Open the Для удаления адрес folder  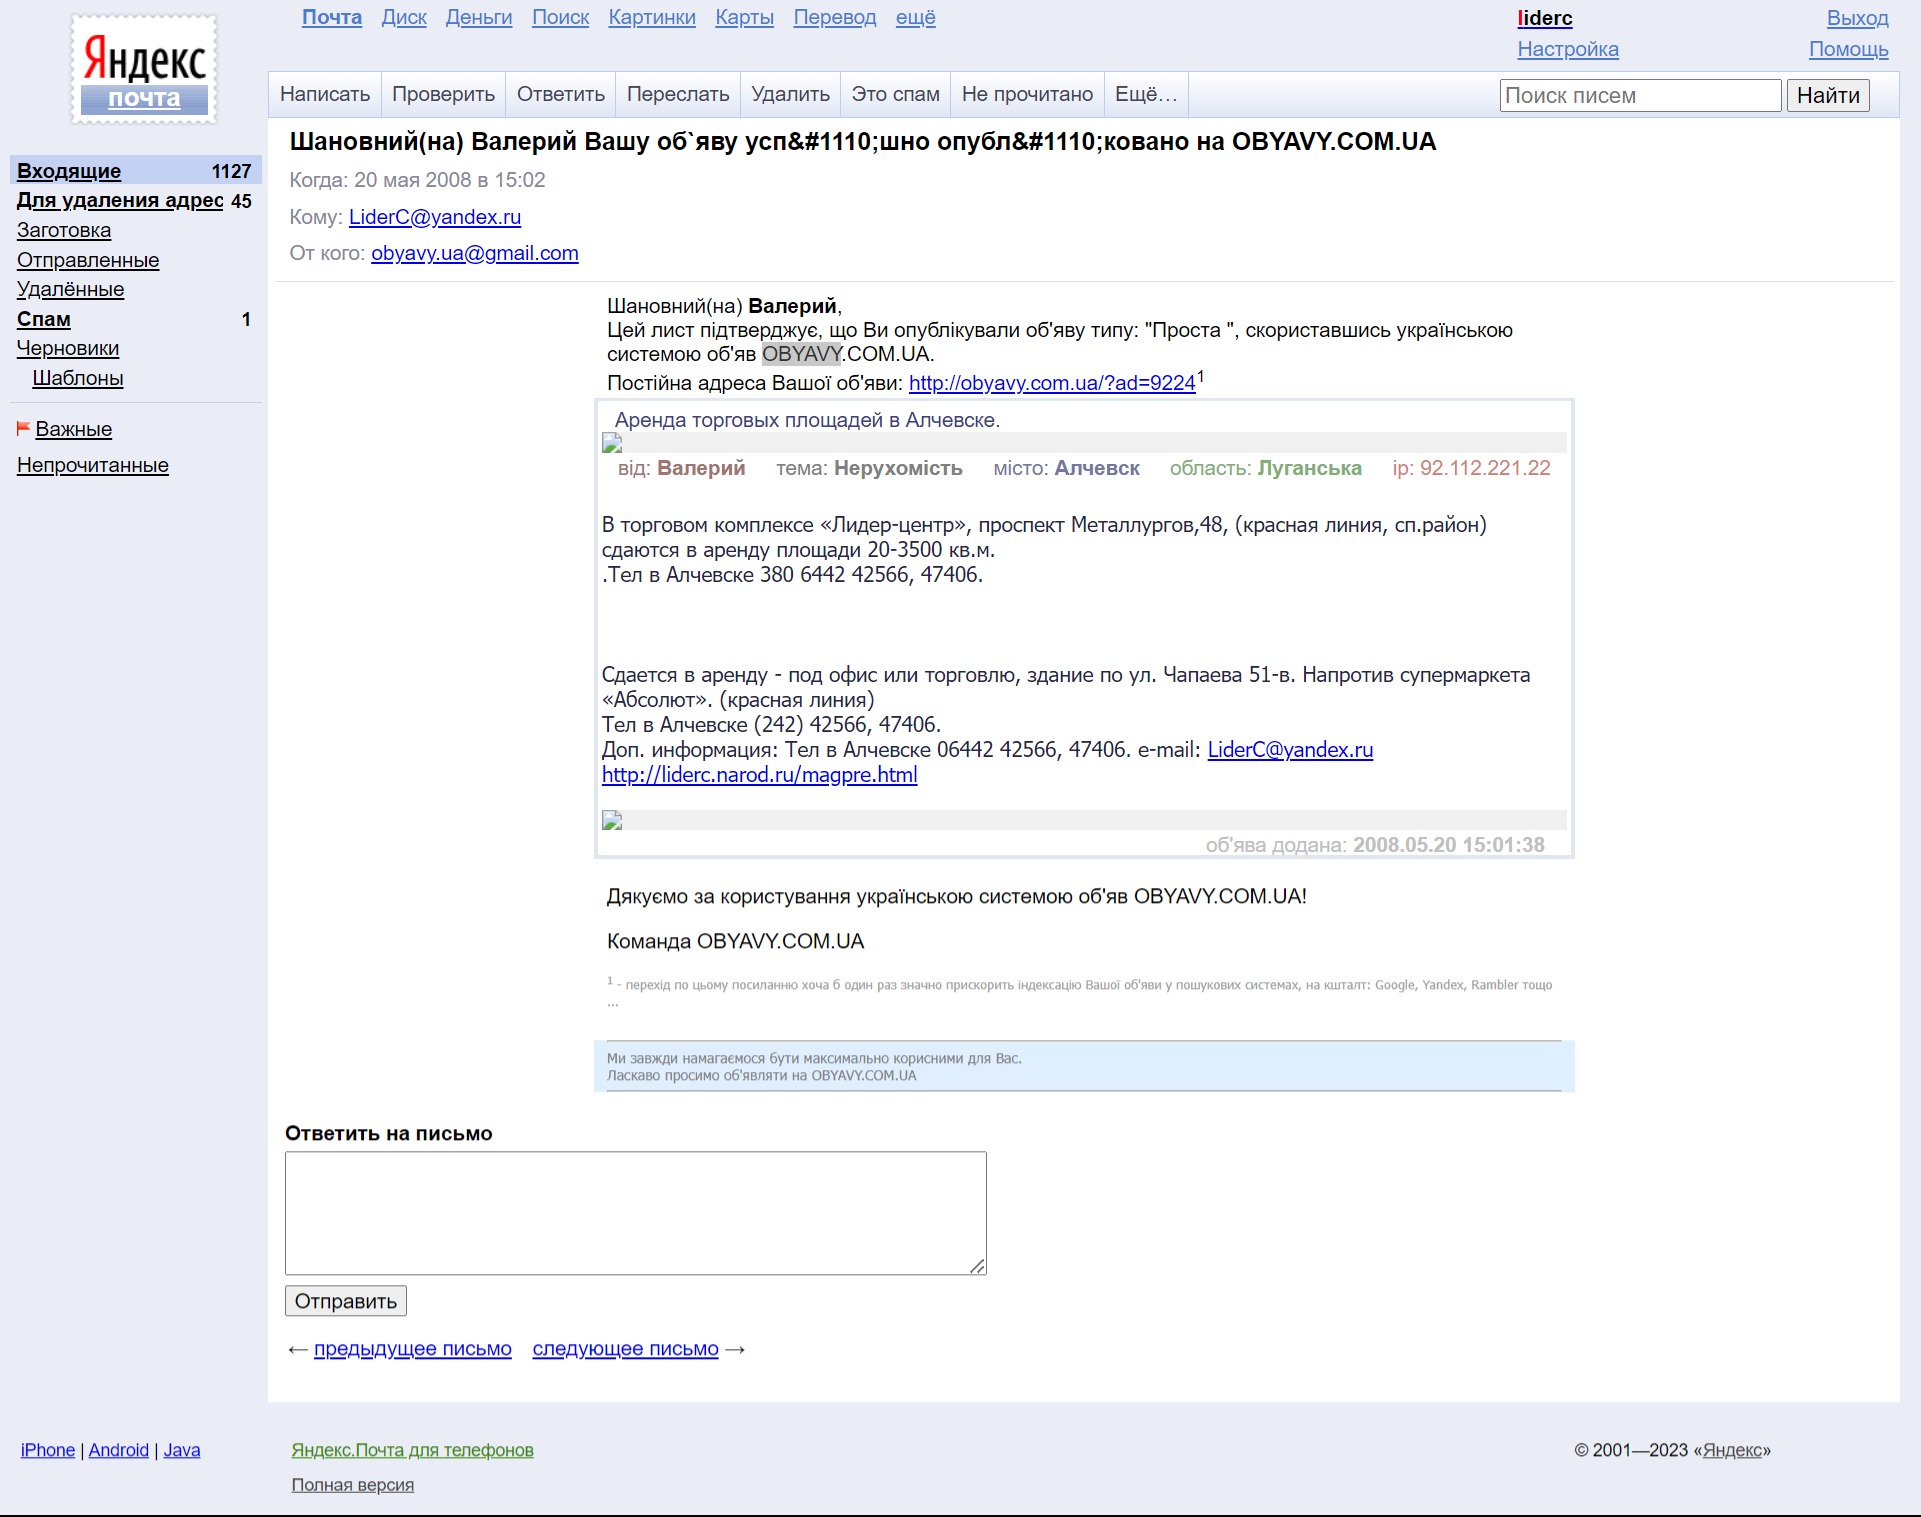pos(120,200)
